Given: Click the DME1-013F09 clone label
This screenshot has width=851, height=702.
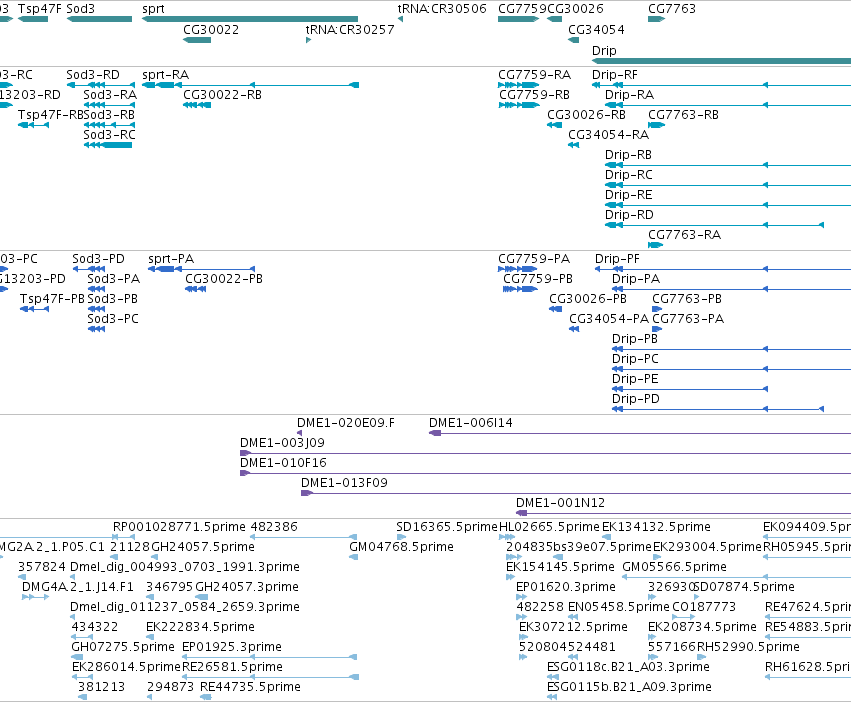Looking at the screenshot, I should pyautogui.click(x=344, y=483).
